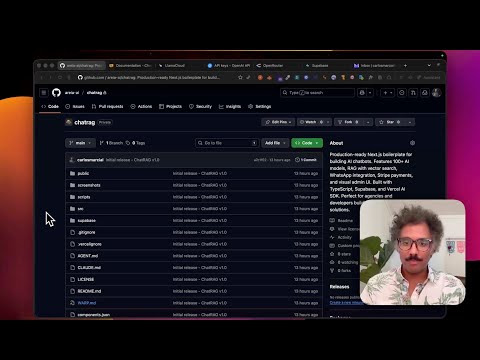Open the .vercelignore file
Viewport: 480px width, 360px height.
[89, 244]
